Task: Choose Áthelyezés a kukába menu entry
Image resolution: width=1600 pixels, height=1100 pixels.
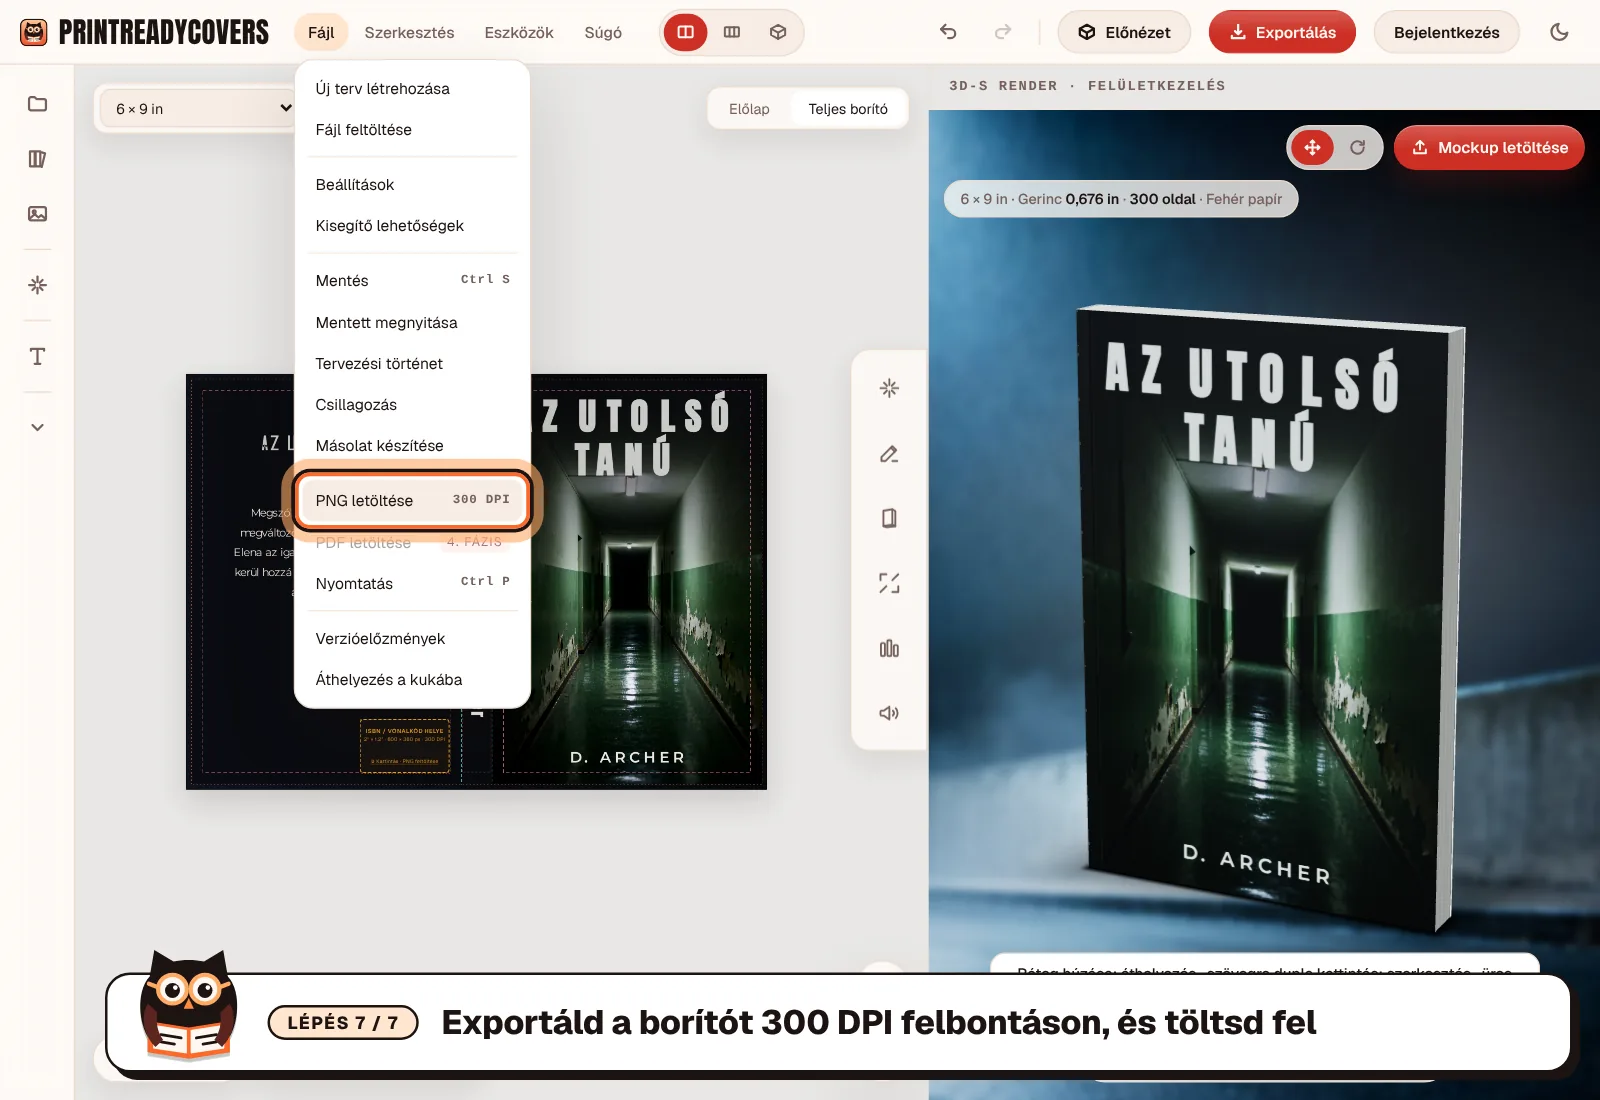Action: (x=412, y=679)
